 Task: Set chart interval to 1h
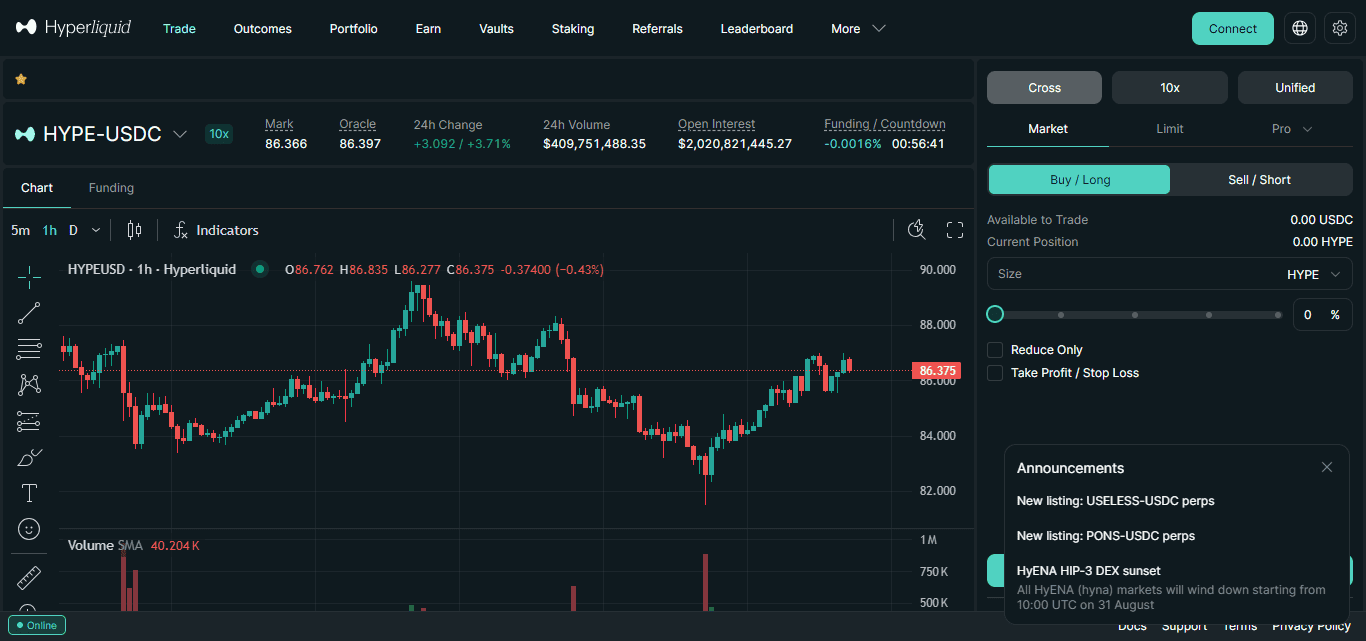coord(49,230)
